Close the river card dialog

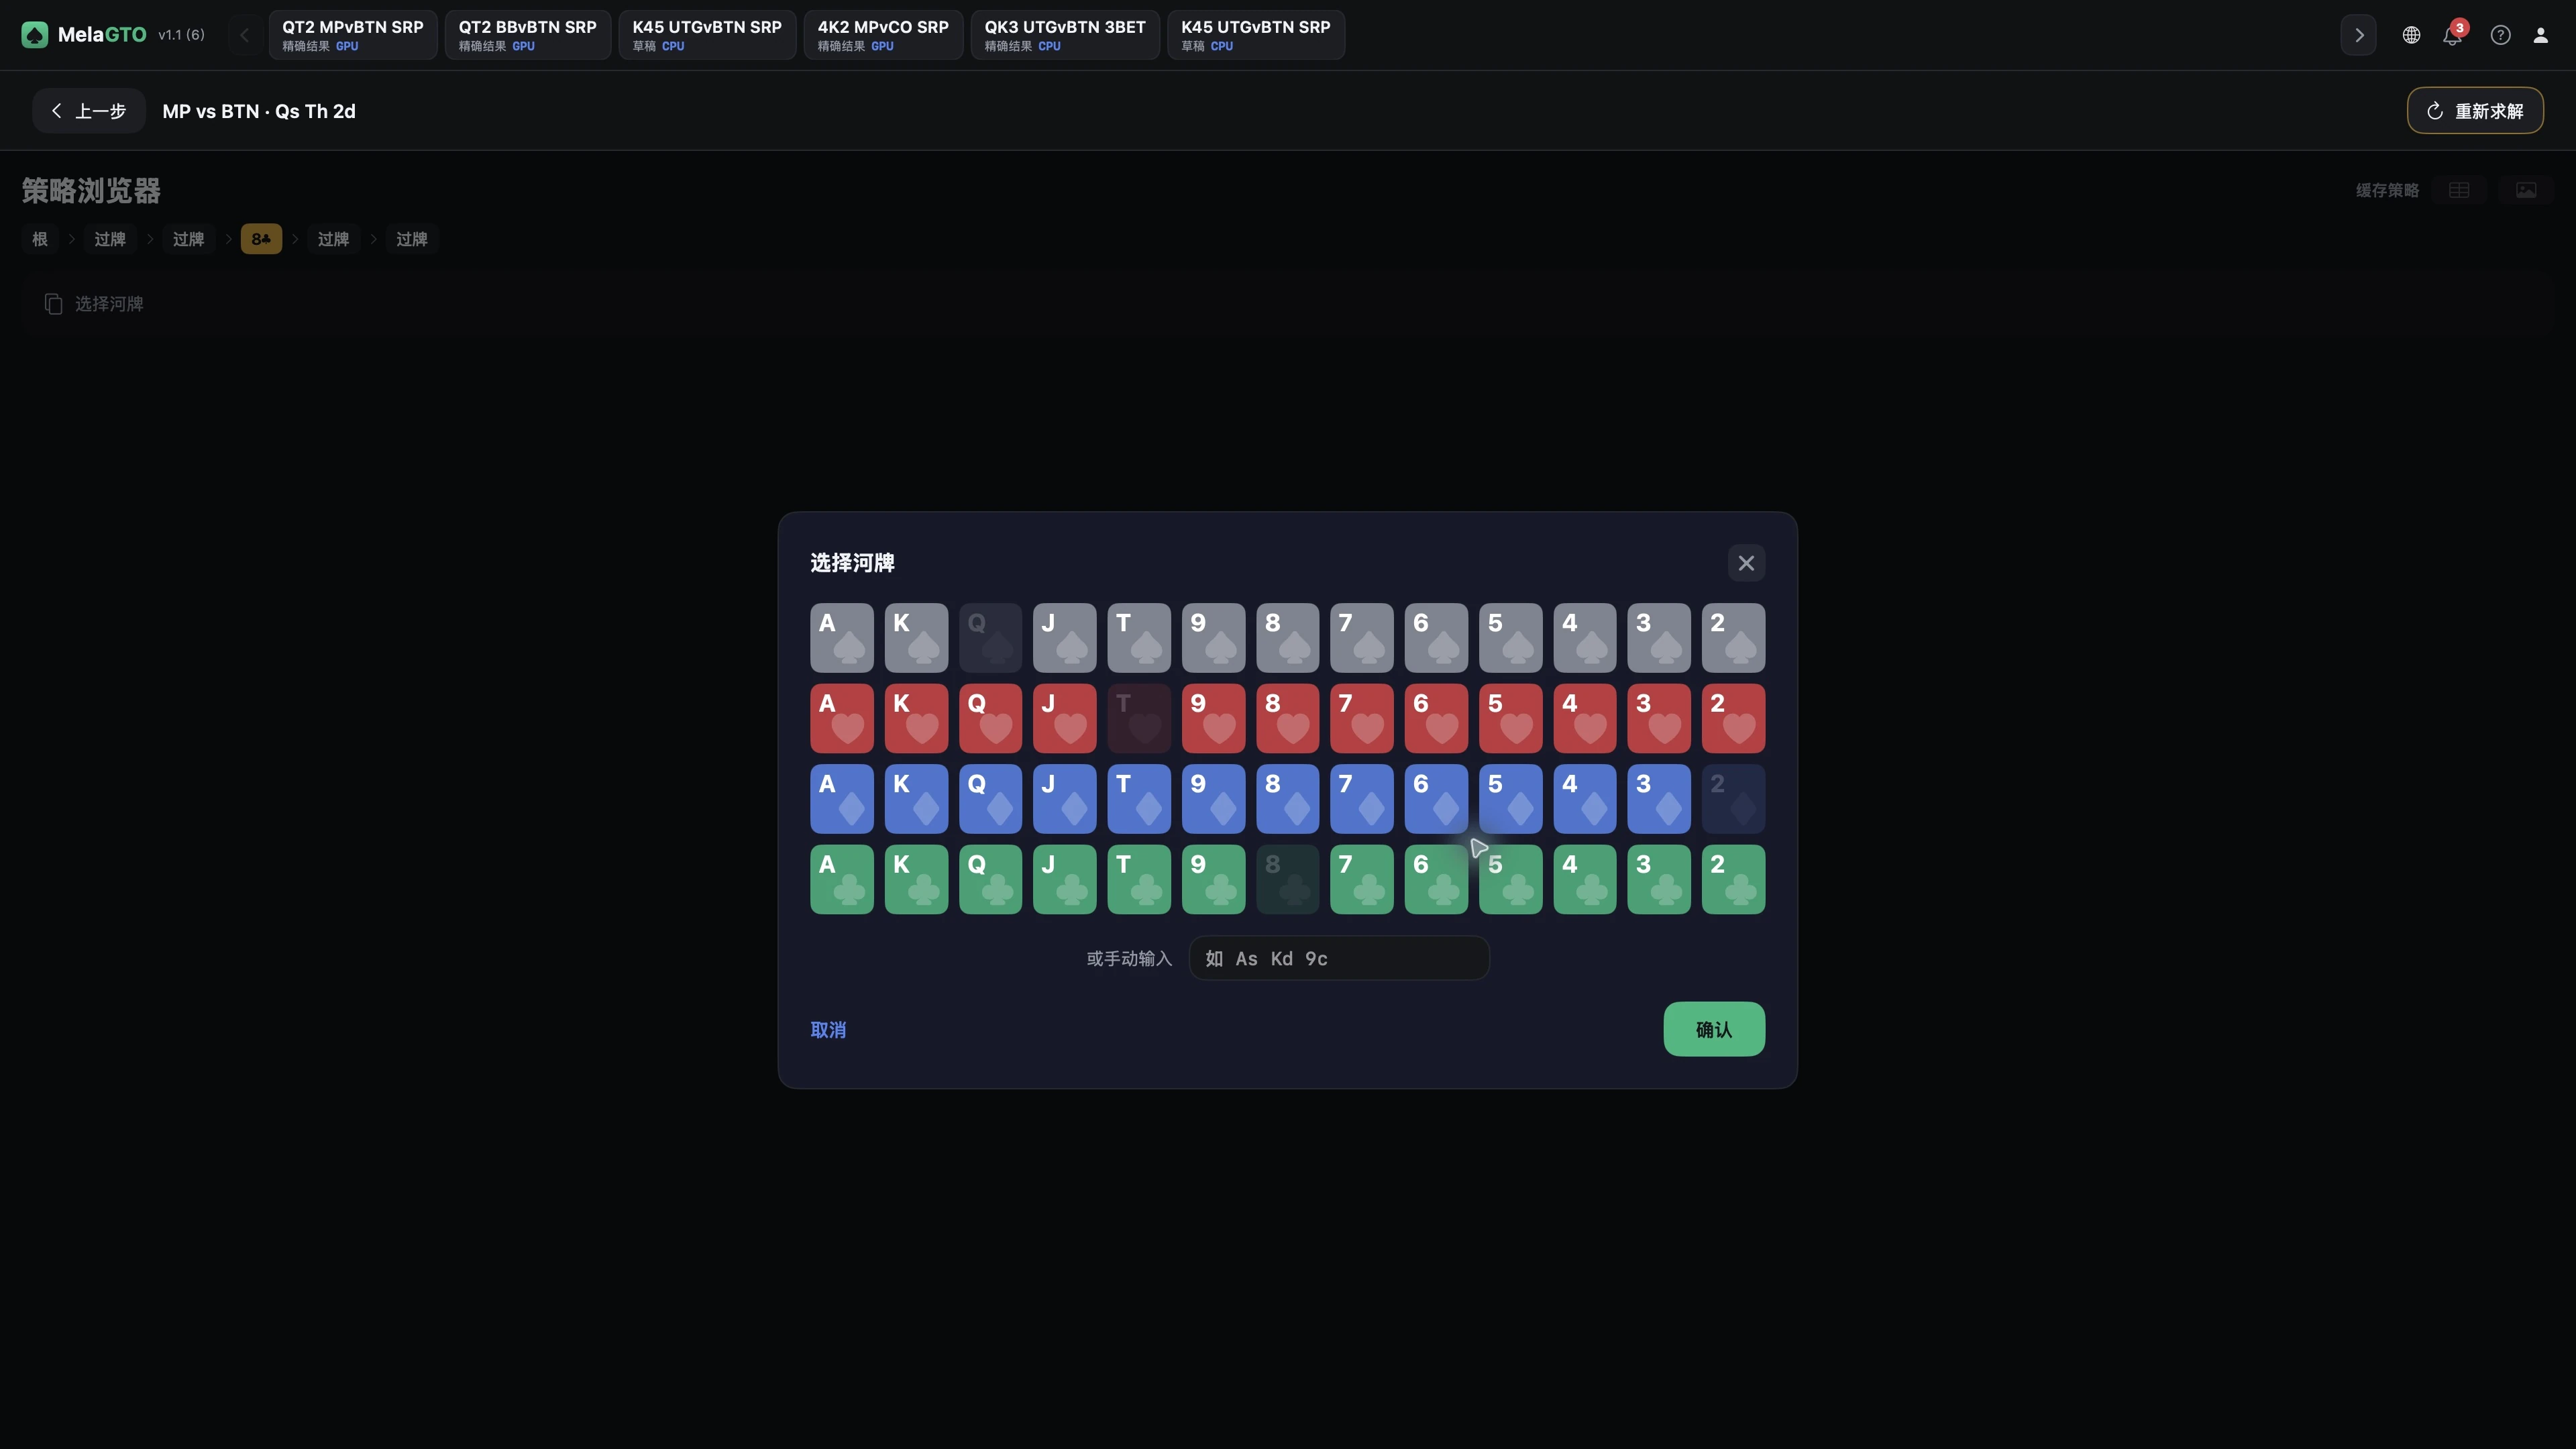point(1746,563)
